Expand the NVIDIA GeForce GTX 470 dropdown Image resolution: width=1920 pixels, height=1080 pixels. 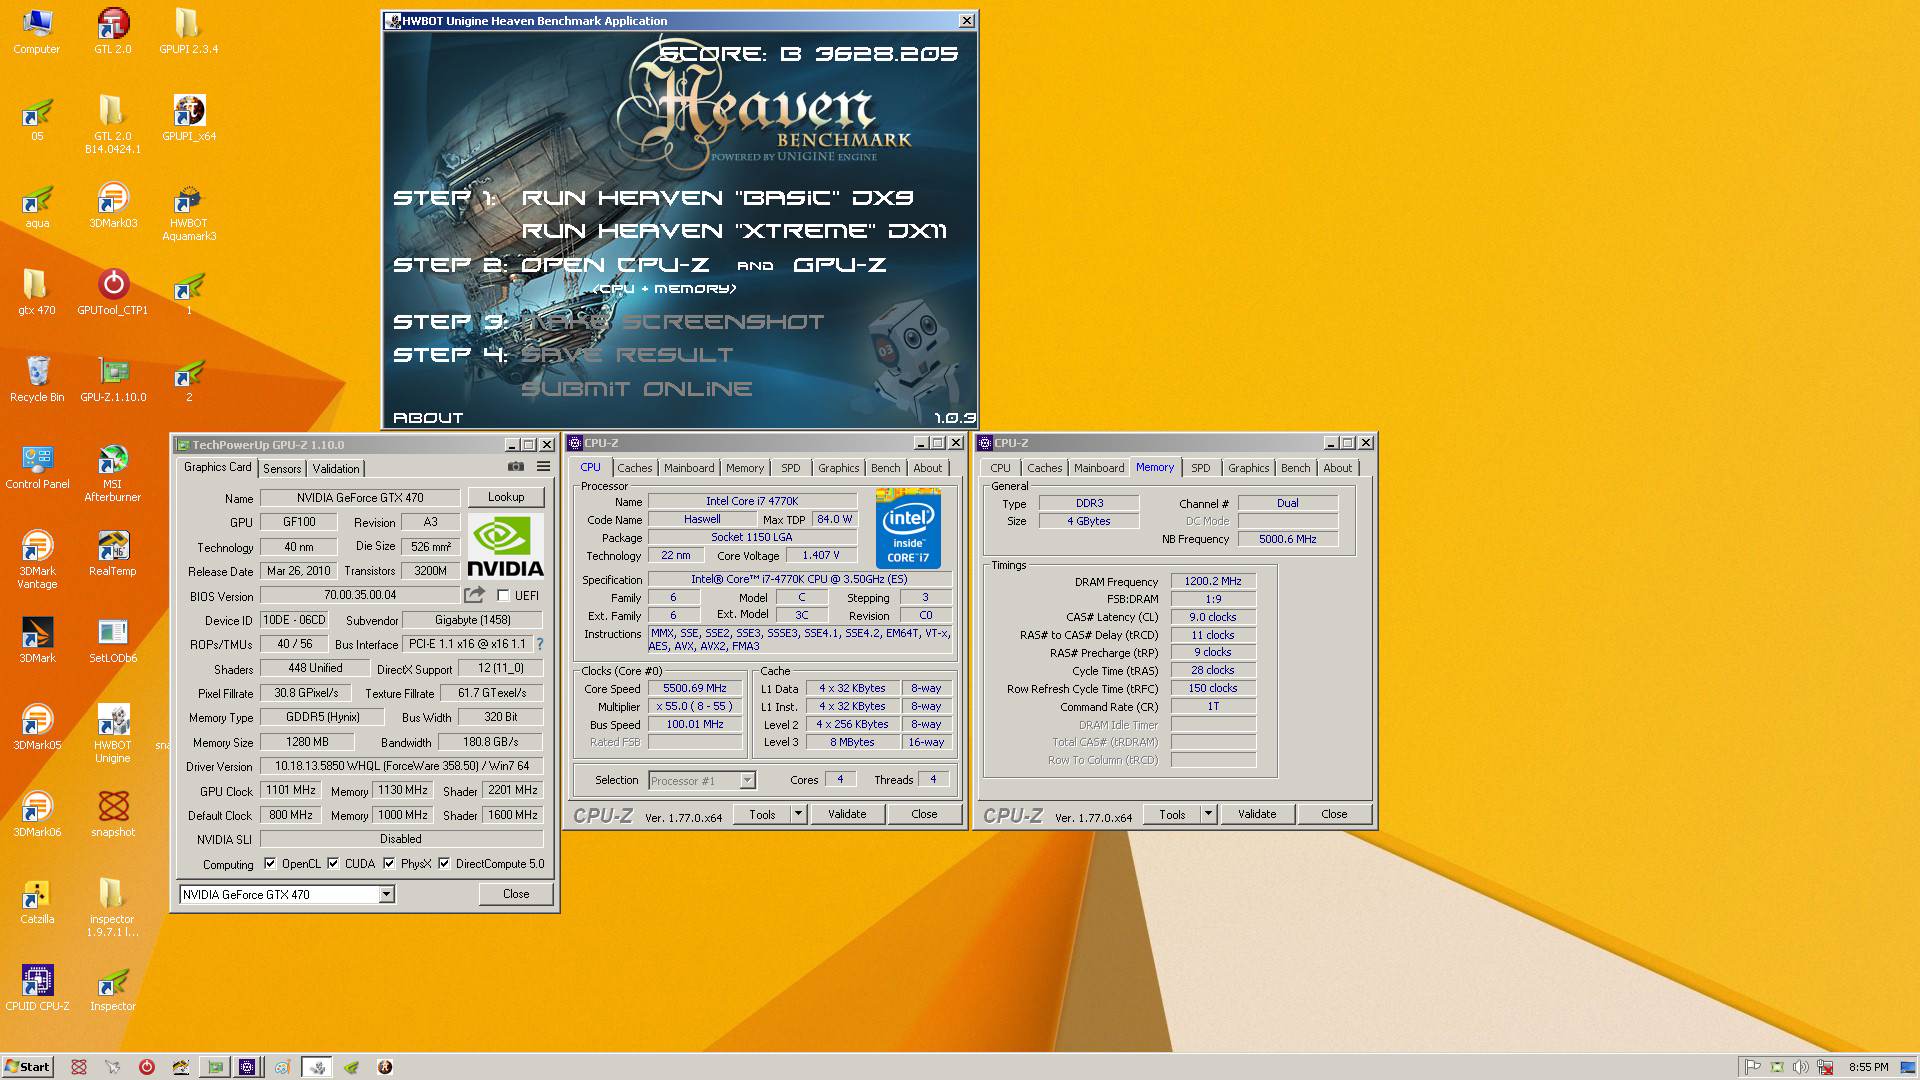pos(386,895)
